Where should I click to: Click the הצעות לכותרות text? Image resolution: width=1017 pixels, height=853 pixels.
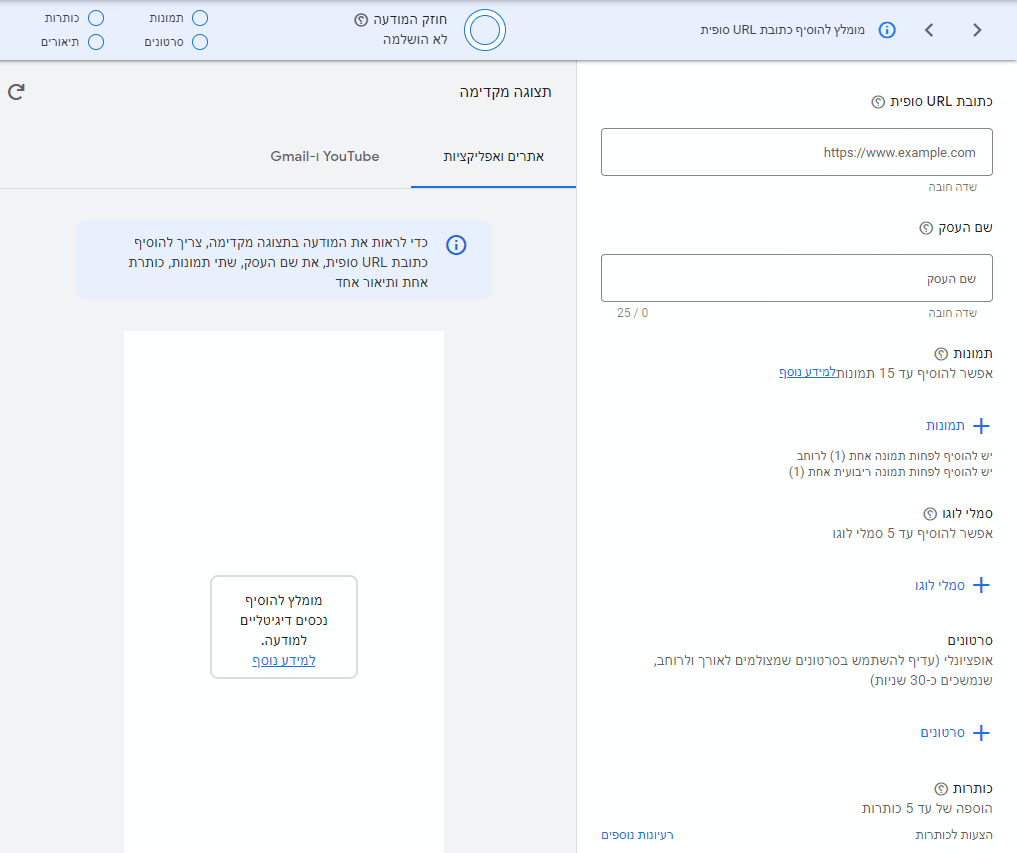[x=954, y=835]
